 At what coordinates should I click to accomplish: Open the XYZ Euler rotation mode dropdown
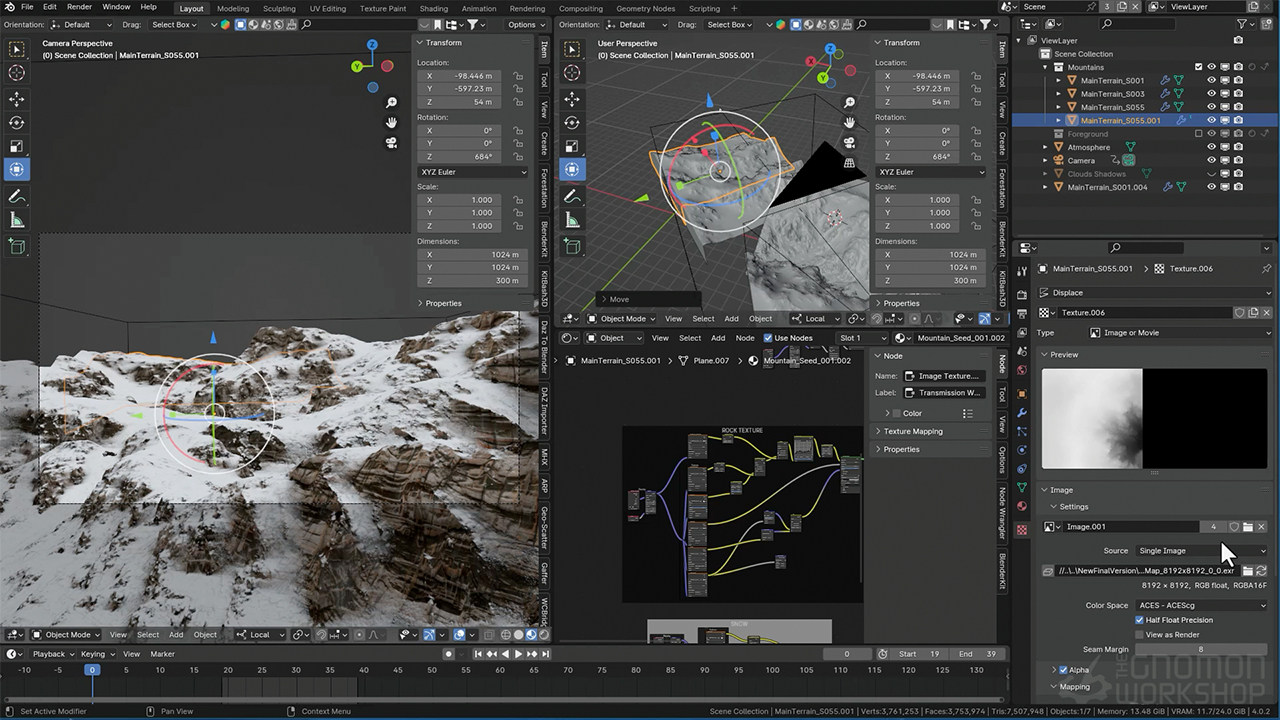(472, 172)
